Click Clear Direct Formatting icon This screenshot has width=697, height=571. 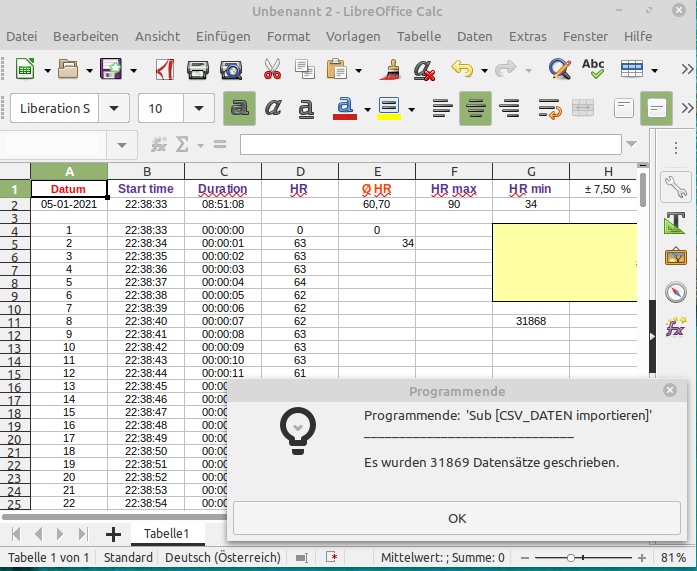[x=424, y=70]
